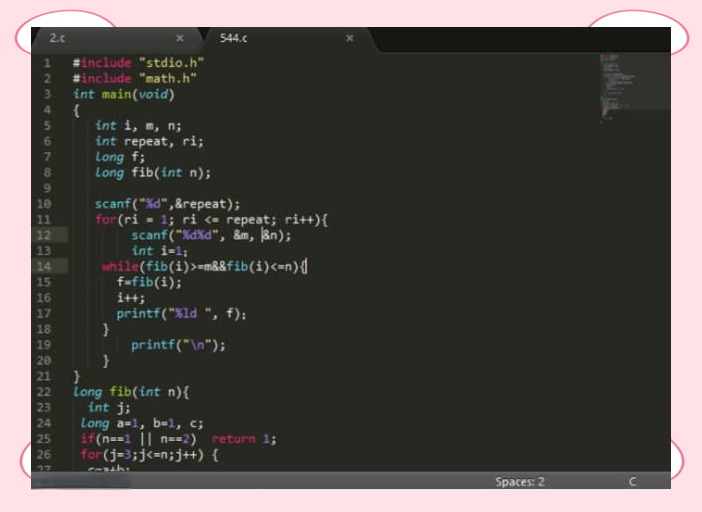
Task: Click line number 26 in the gutter
Action: (x=44, y=455)
